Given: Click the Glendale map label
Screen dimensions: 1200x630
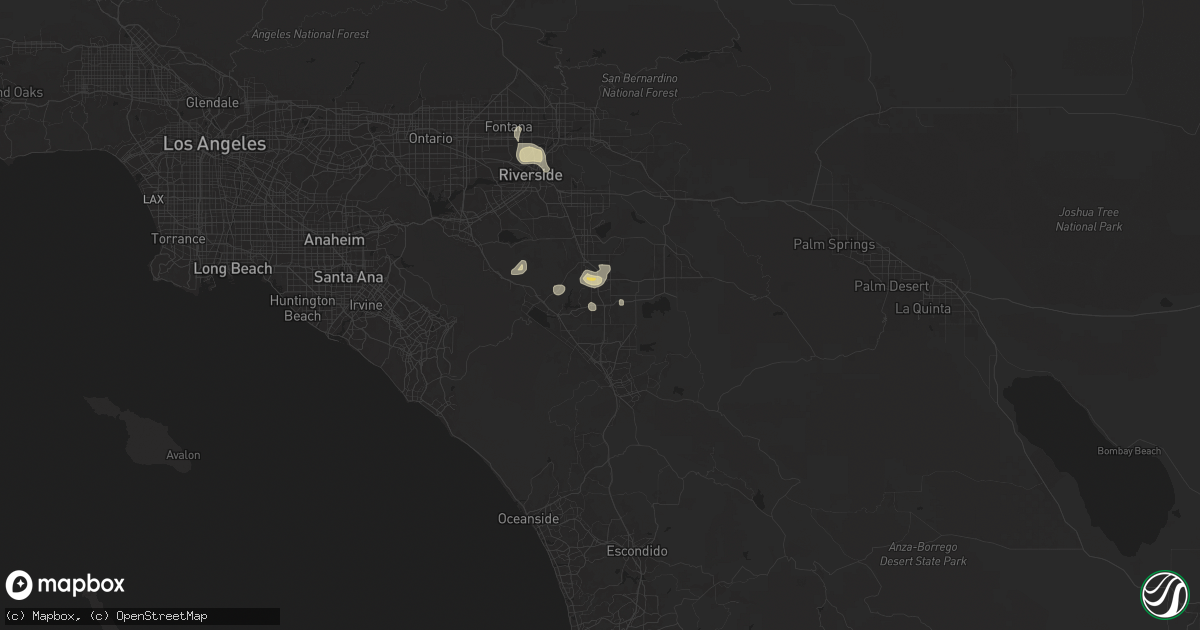Looking at the screenshot, I should tap(213, 103).
